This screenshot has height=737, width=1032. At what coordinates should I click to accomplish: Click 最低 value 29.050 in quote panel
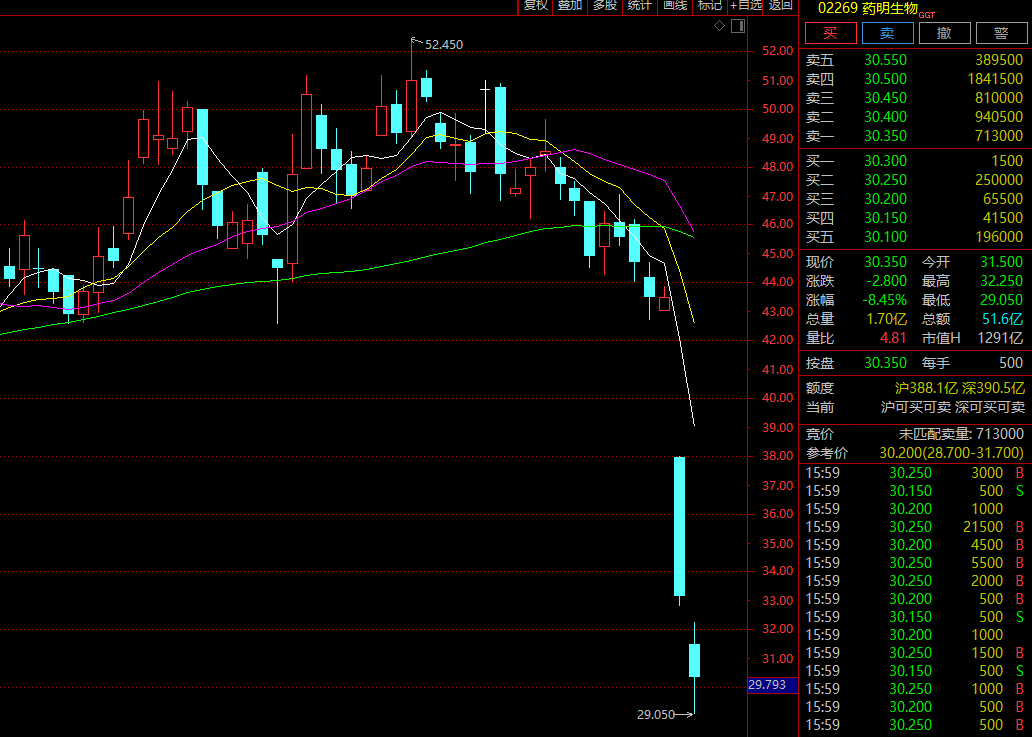1002,300
